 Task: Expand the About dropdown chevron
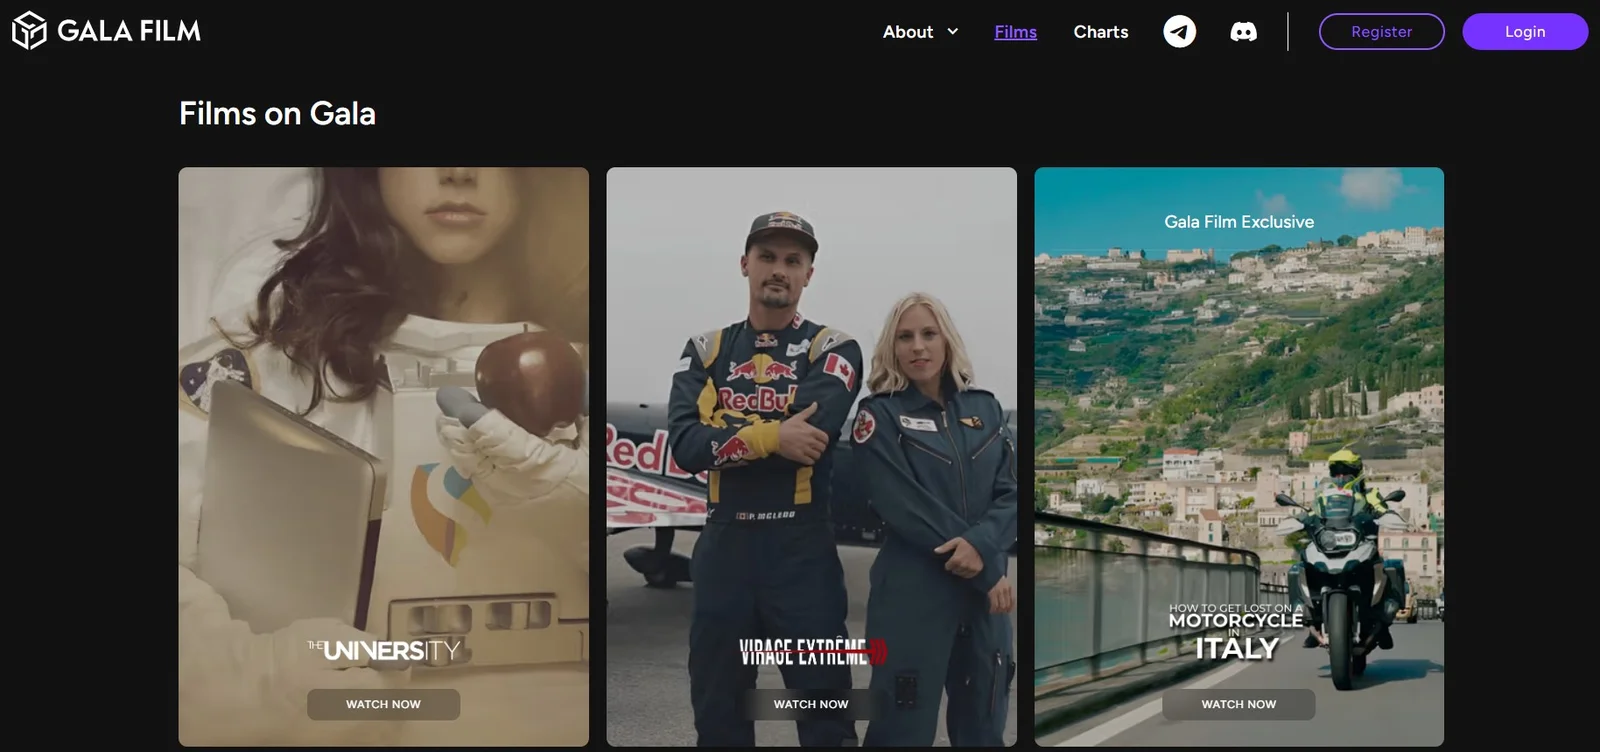tap(953, 32)
